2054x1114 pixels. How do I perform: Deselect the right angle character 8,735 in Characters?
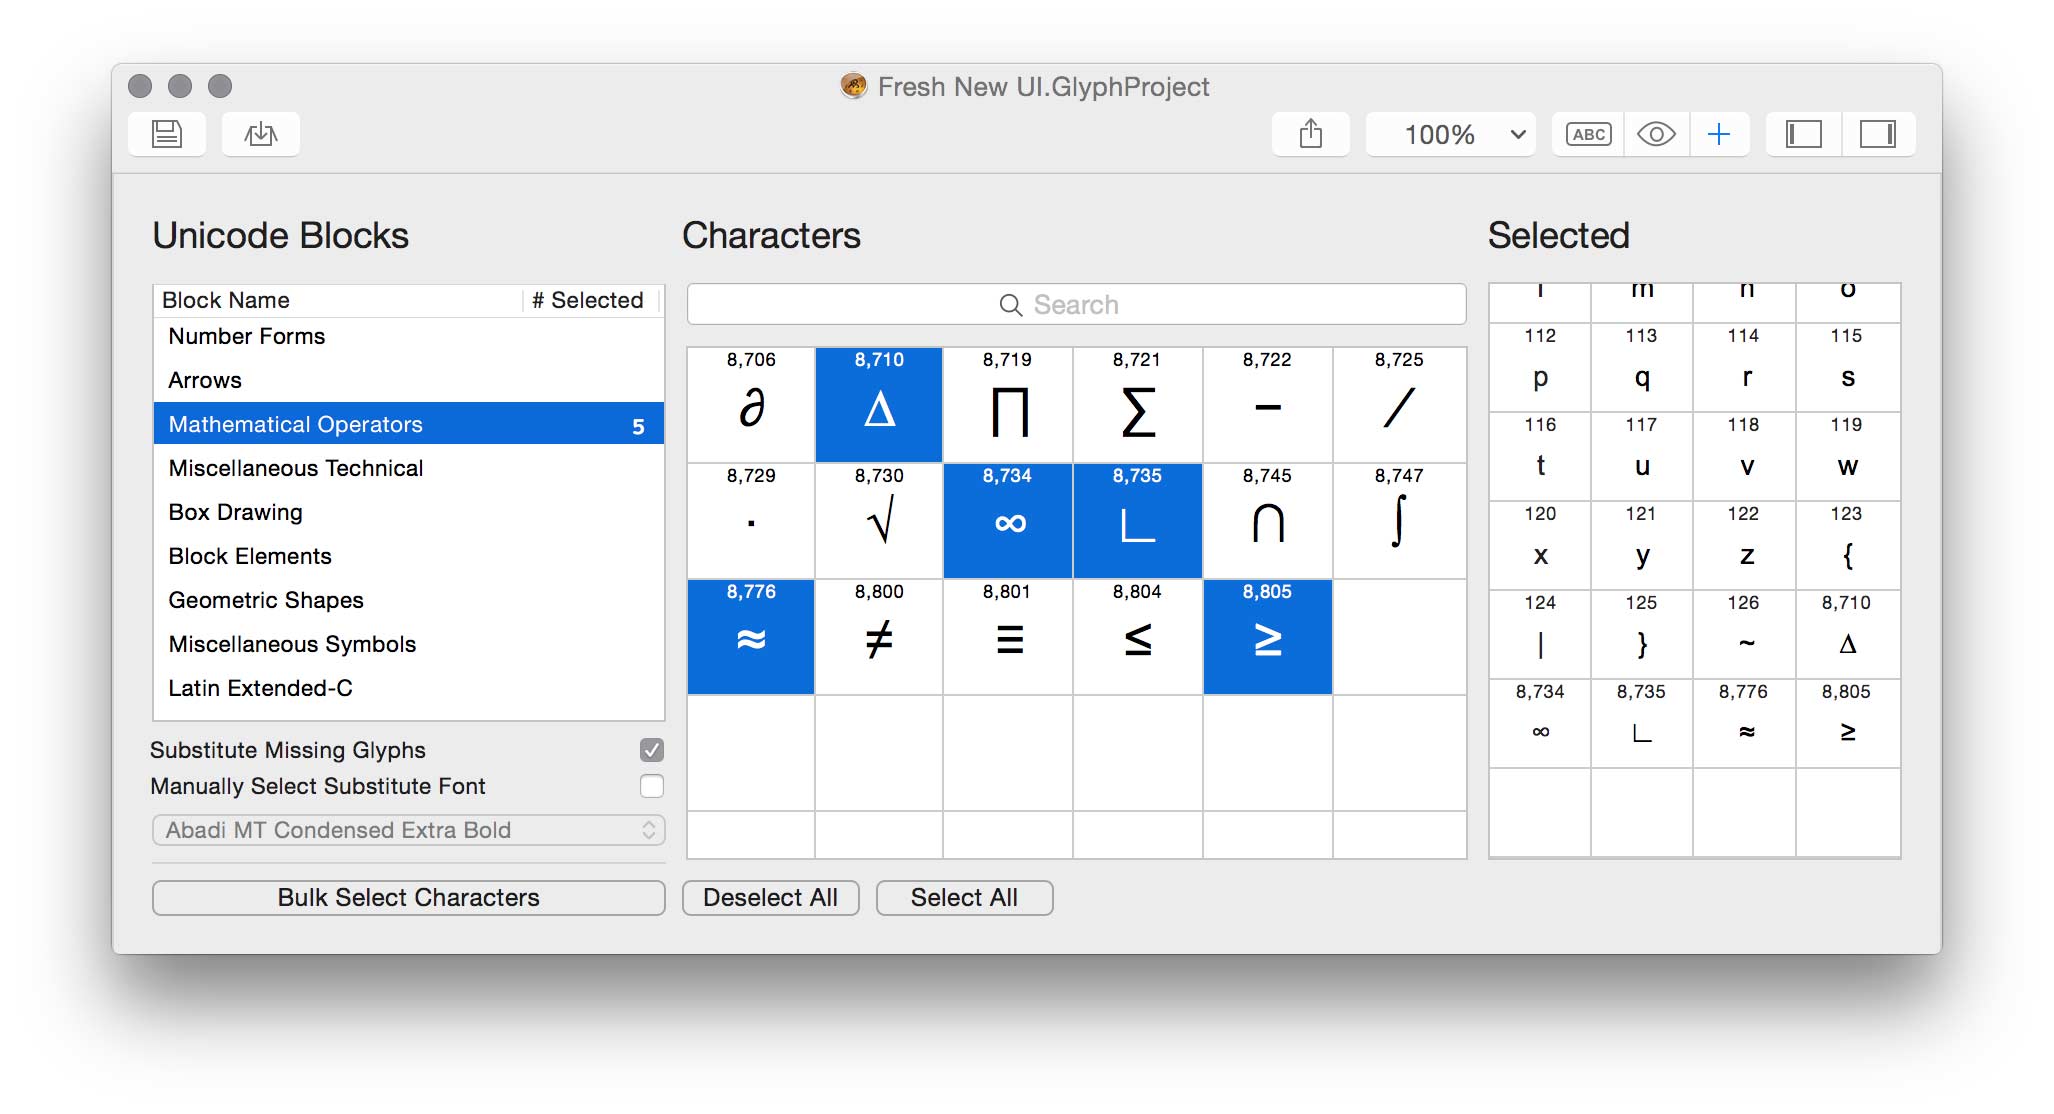click(x=1138, y=521)
